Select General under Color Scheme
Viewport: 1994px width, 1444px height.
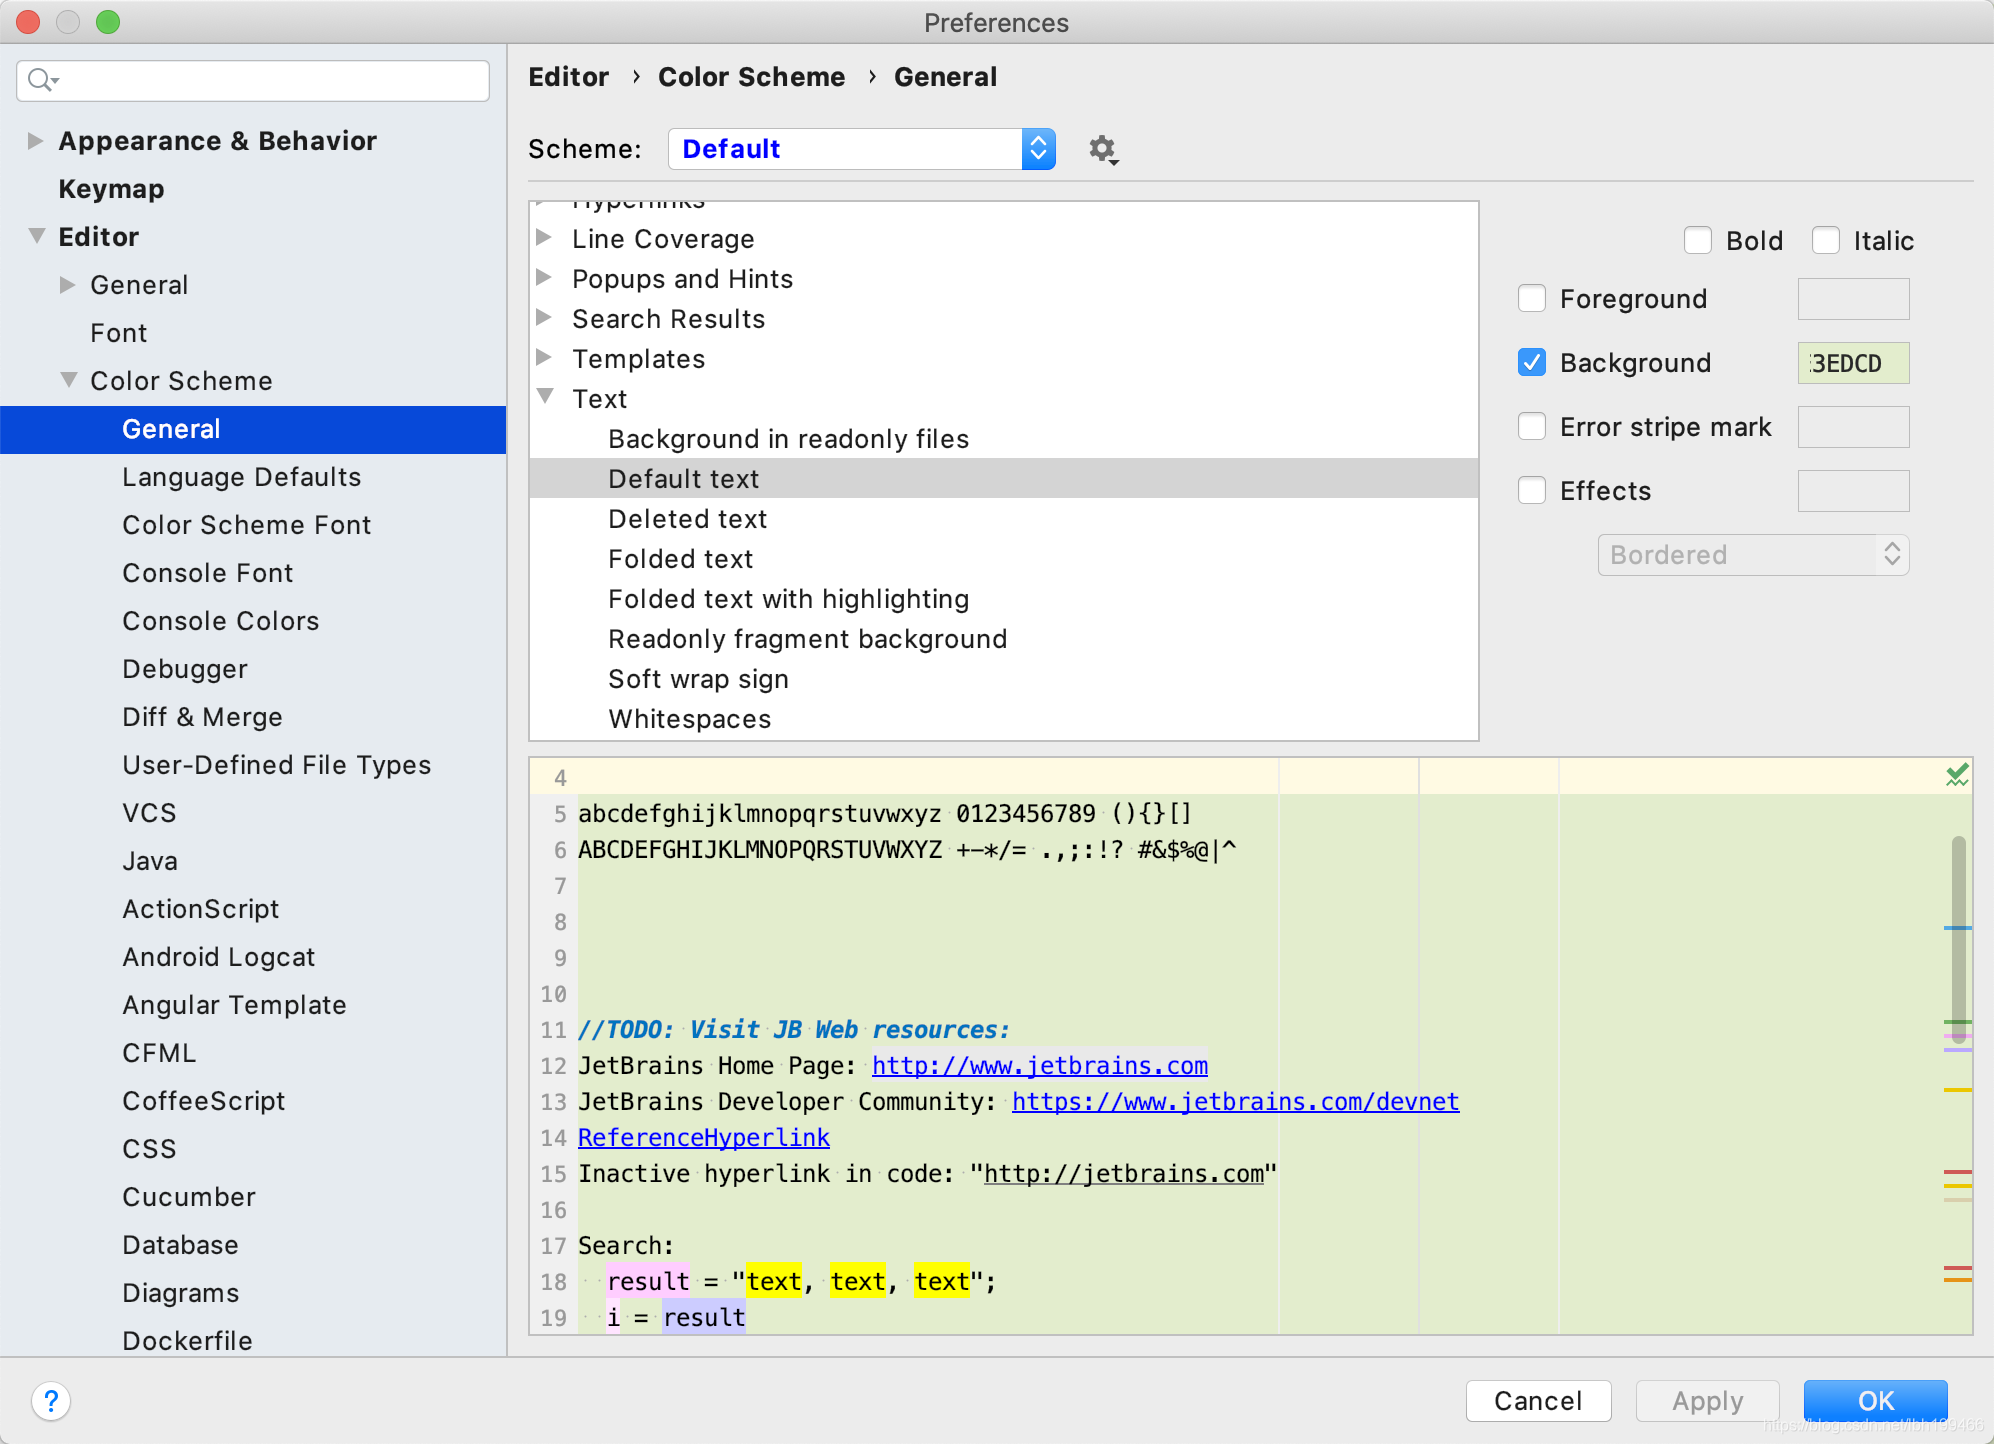pos(170,429)
